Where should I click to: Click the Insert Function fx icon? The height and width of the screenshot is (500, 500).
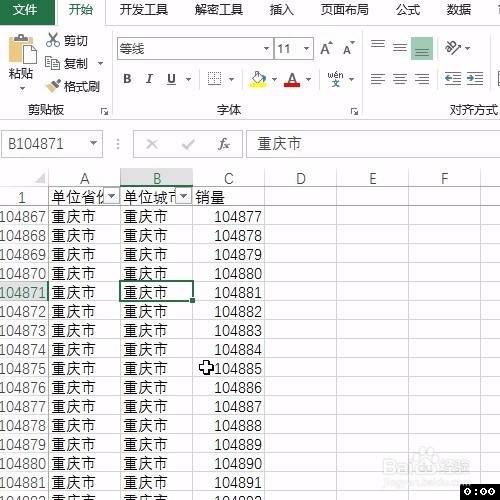224,144
